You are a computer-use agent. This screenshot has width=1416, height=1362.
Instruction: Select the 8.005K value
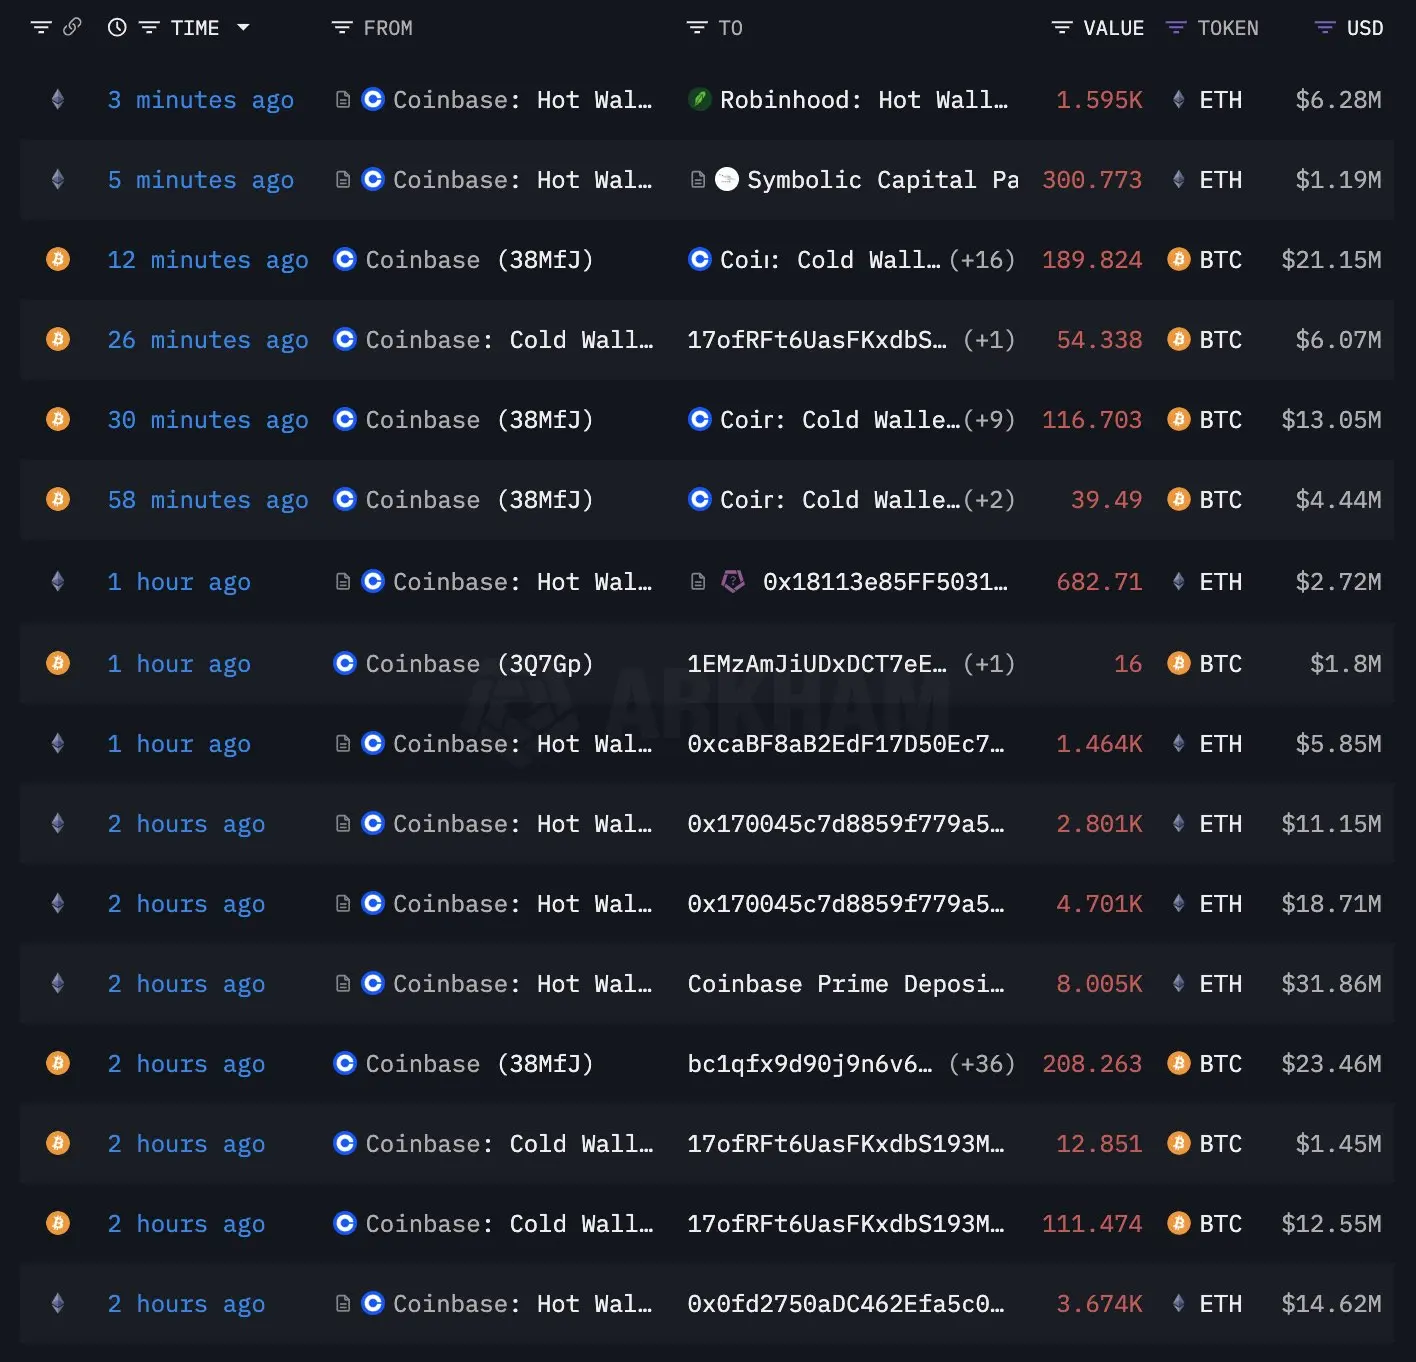pos(1099,984)
